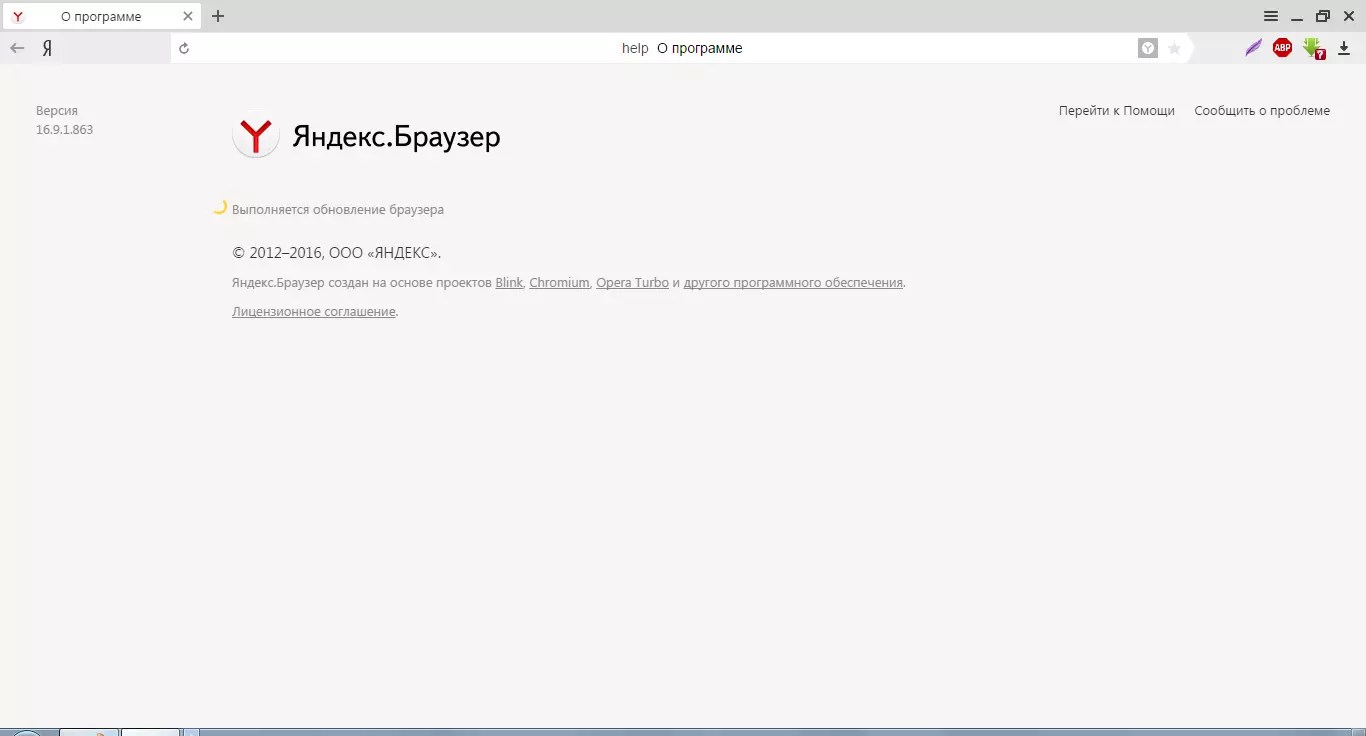The height and width of the screenshot is (736, 1366).
Task: Open the Opera Turbo link
Action: pos(632,283)
